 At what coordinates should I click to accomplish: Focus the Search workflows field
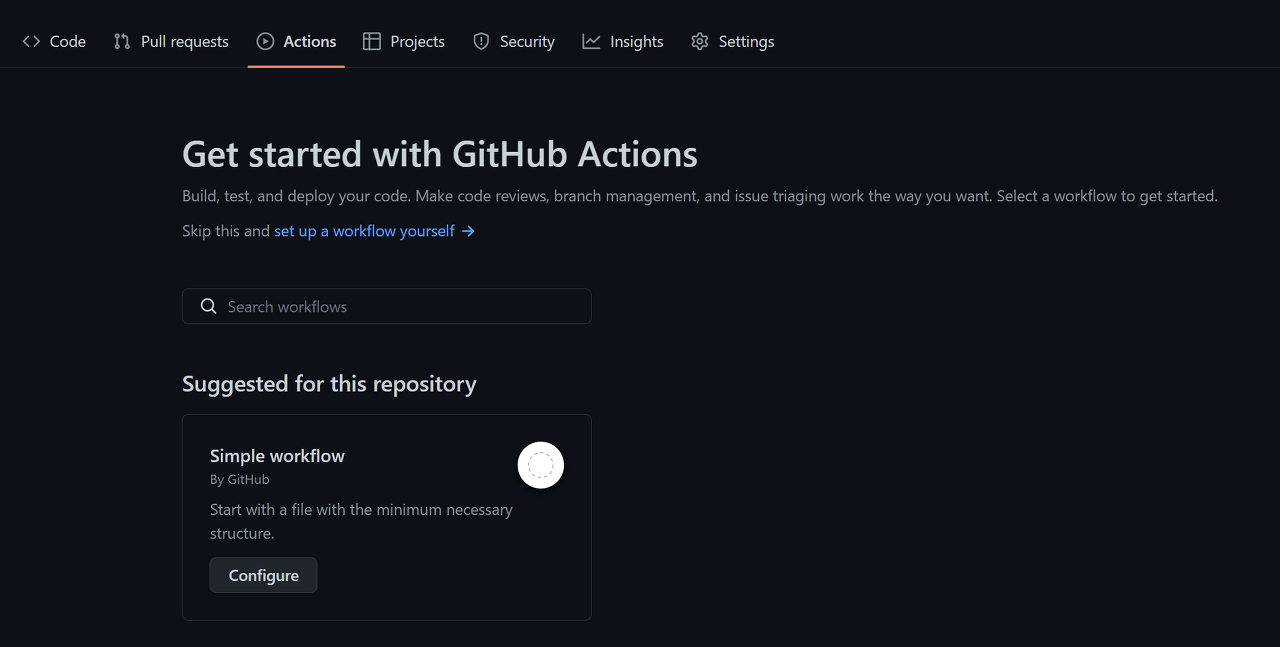[387, 306]
